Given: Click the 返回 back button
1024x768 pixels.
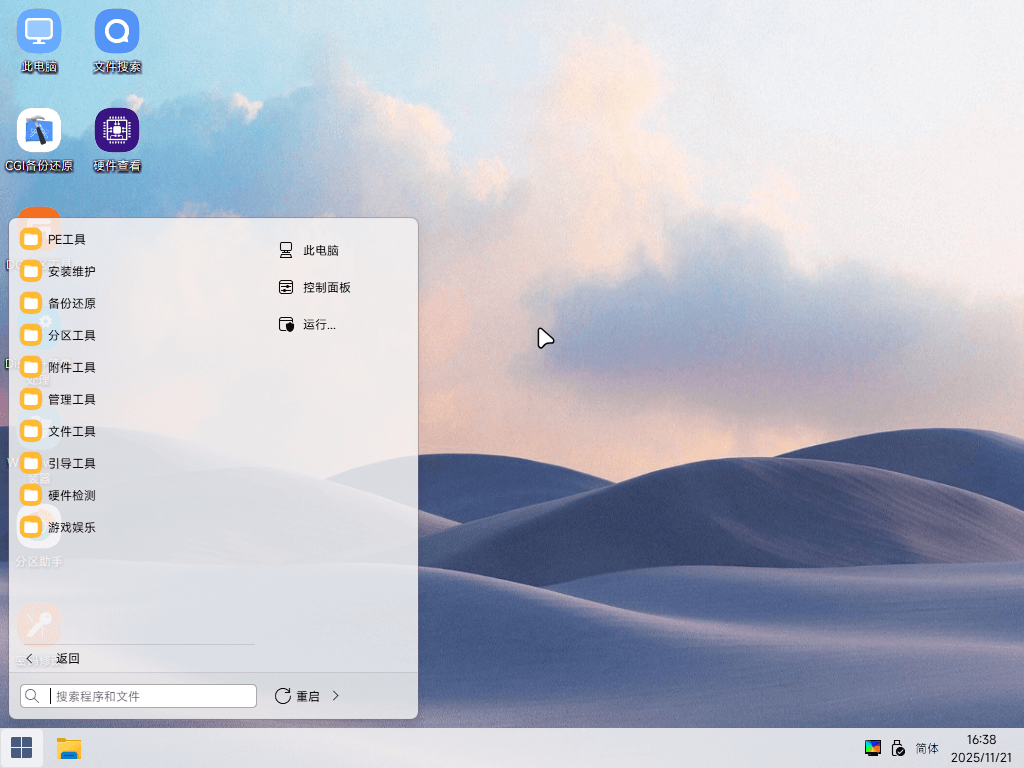Looking at the screenshot, I should pos(52,658).
